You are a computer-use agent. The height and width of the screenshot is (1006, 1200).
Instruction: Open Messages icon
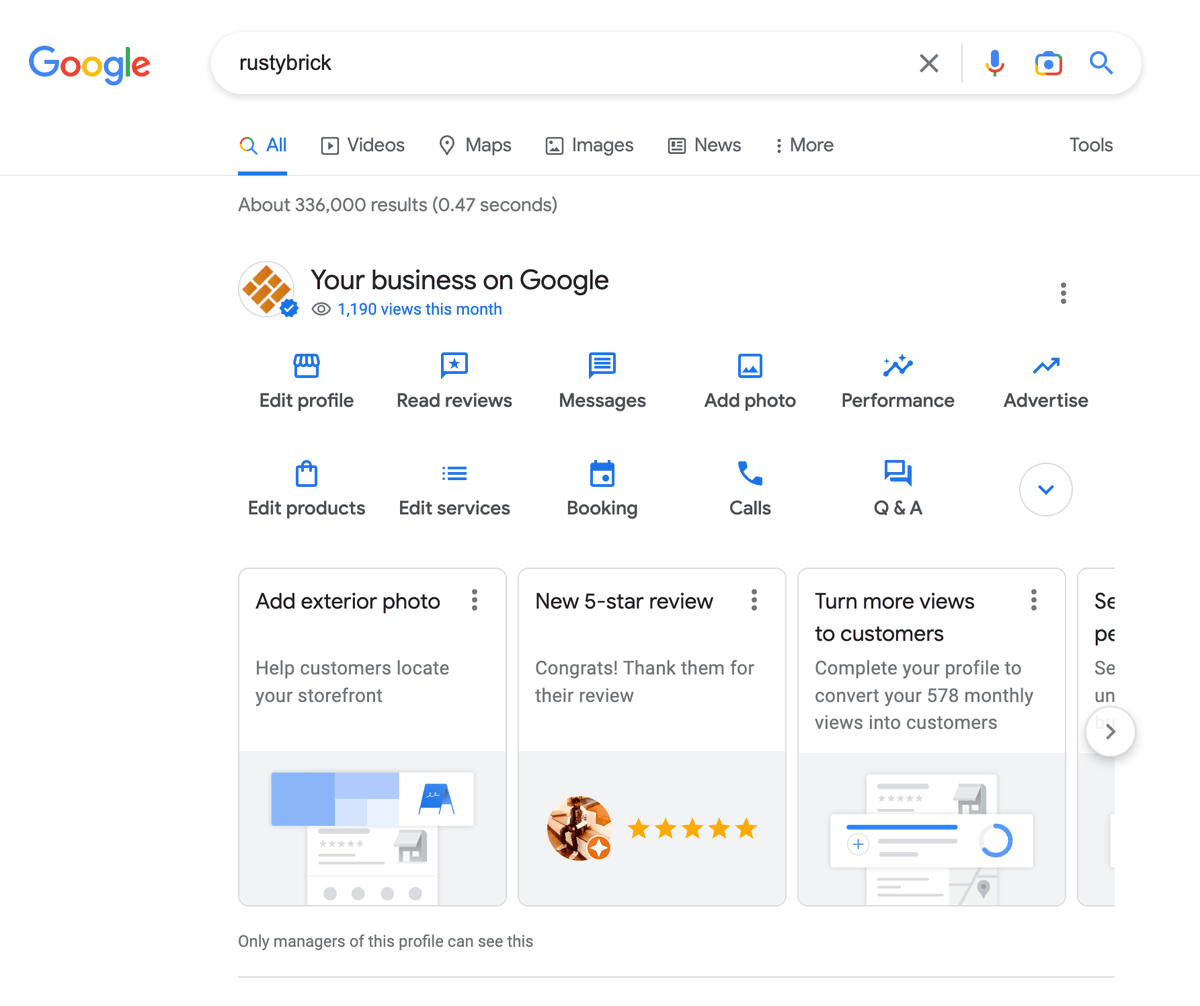pyautogui.click(x=602, y=365)
